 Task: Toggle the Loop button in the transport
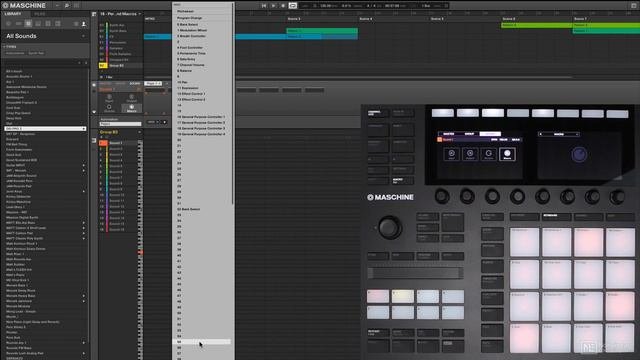[293, 6]
